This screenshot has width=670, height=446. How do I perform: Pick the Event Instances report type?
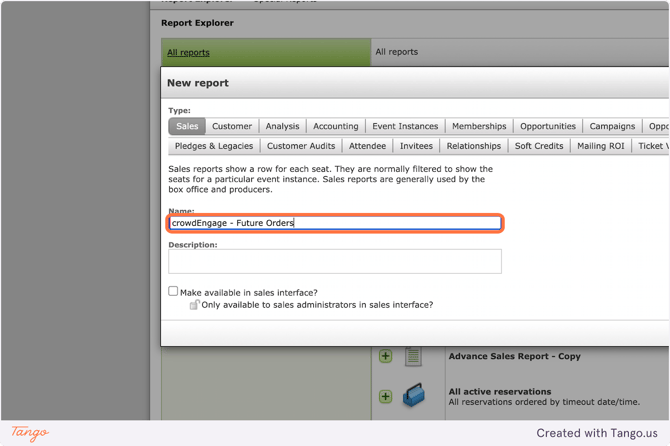click(405, 126)
